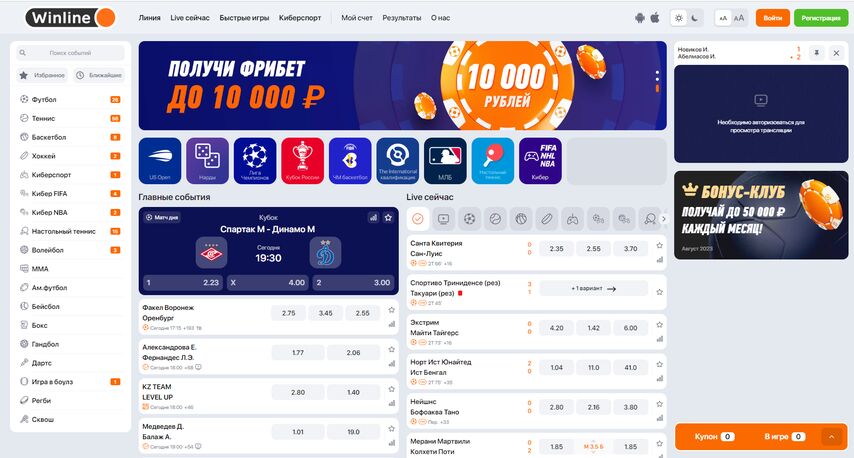Switch to the light theme sun toggle
The width and height of the screenshot is (854, 458).
pyautogui.click(x=679, y=18)
